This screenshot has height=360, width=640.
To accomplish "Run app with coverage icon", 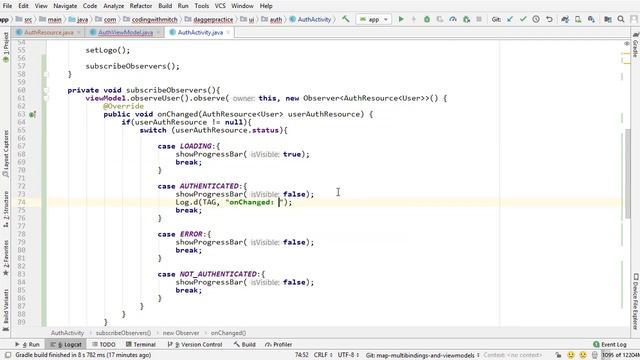I will tap(440, 19).
